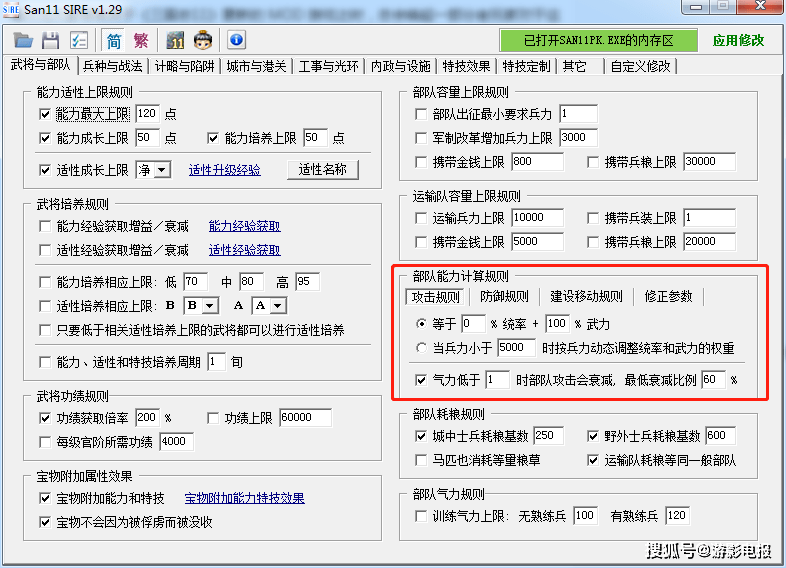
Task: Select the 当兵力小于 radio button
Action: click(421, 347)
